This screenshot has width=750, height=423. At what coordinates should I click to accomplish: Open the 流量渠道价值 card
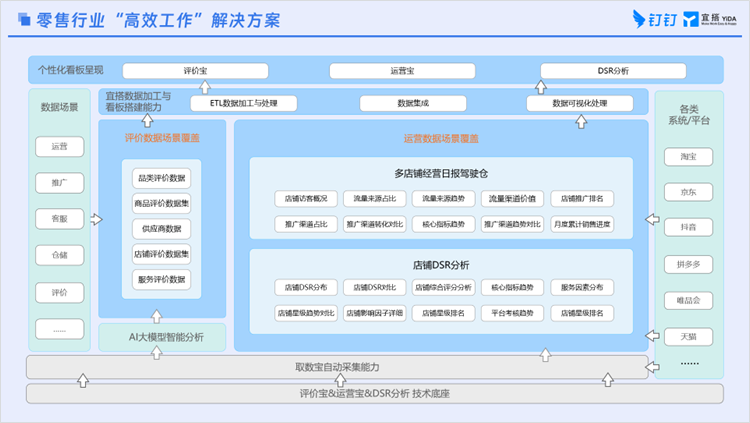click(x=512, y=199)
